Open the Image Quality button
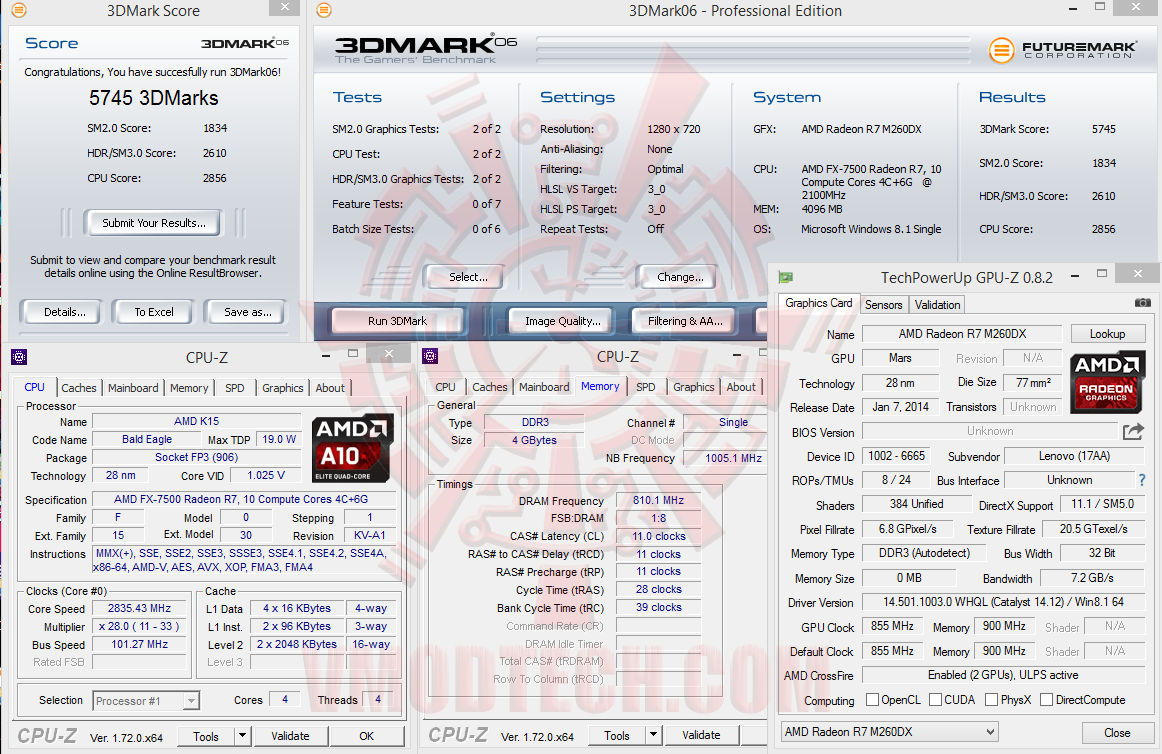 [x=562, y=321]
